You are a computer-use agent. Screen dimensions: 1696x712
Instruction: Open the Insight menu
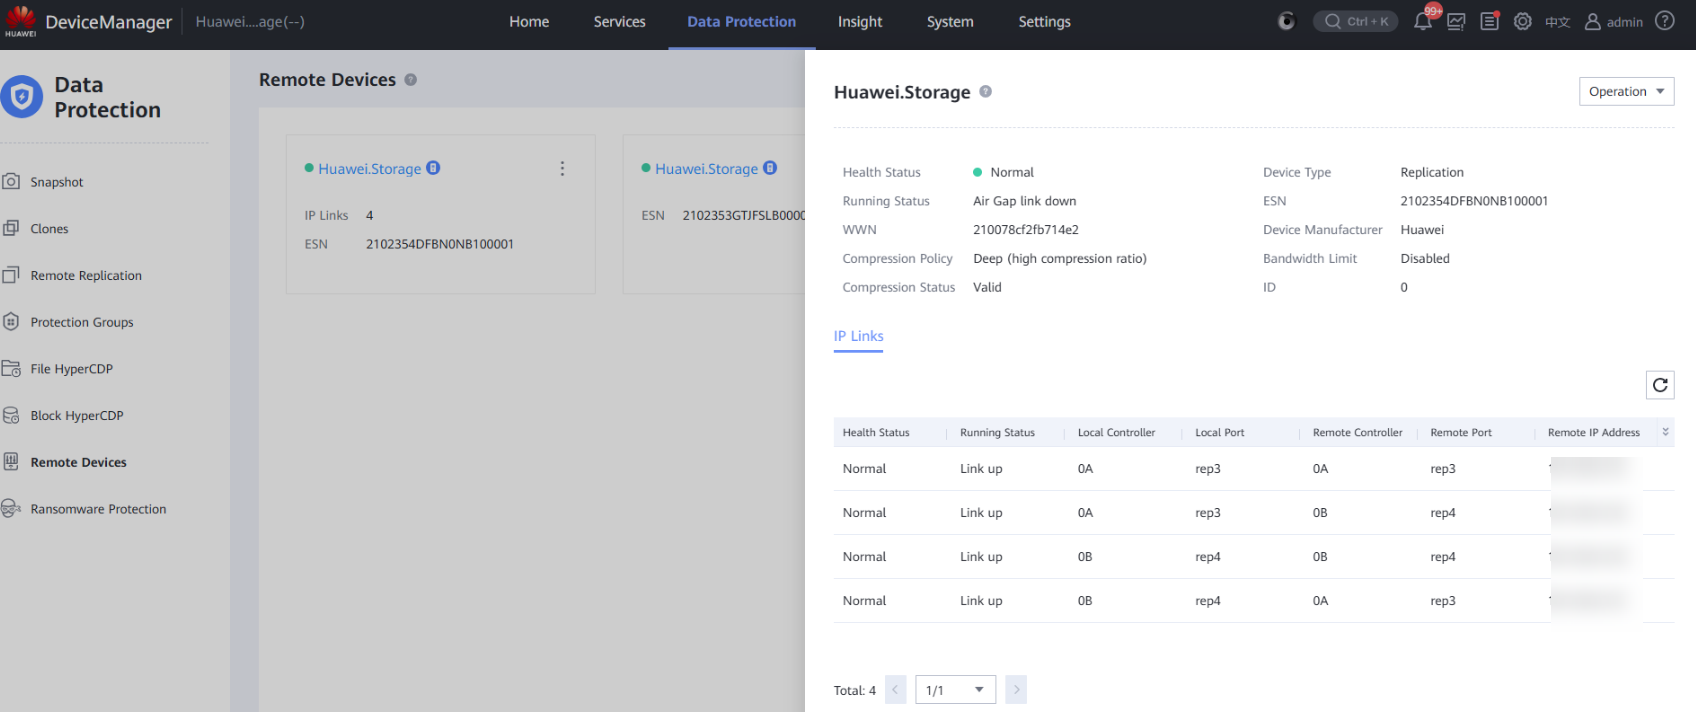(x=860, y=22)
